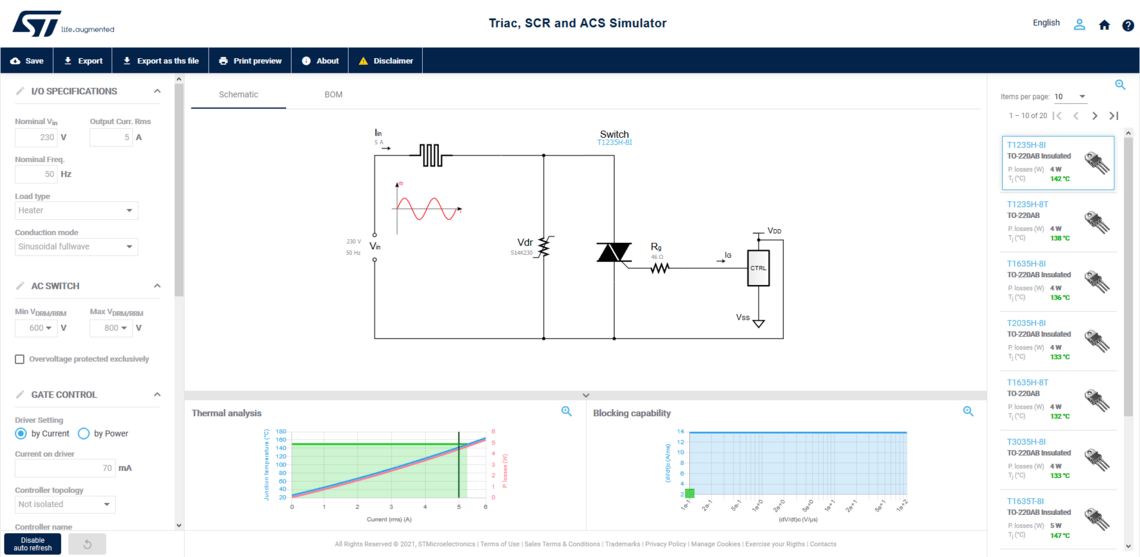Click magnifier icon above product list
Image resolution: width=1140 pixels, height=557 pixels.
(1120, 85)
